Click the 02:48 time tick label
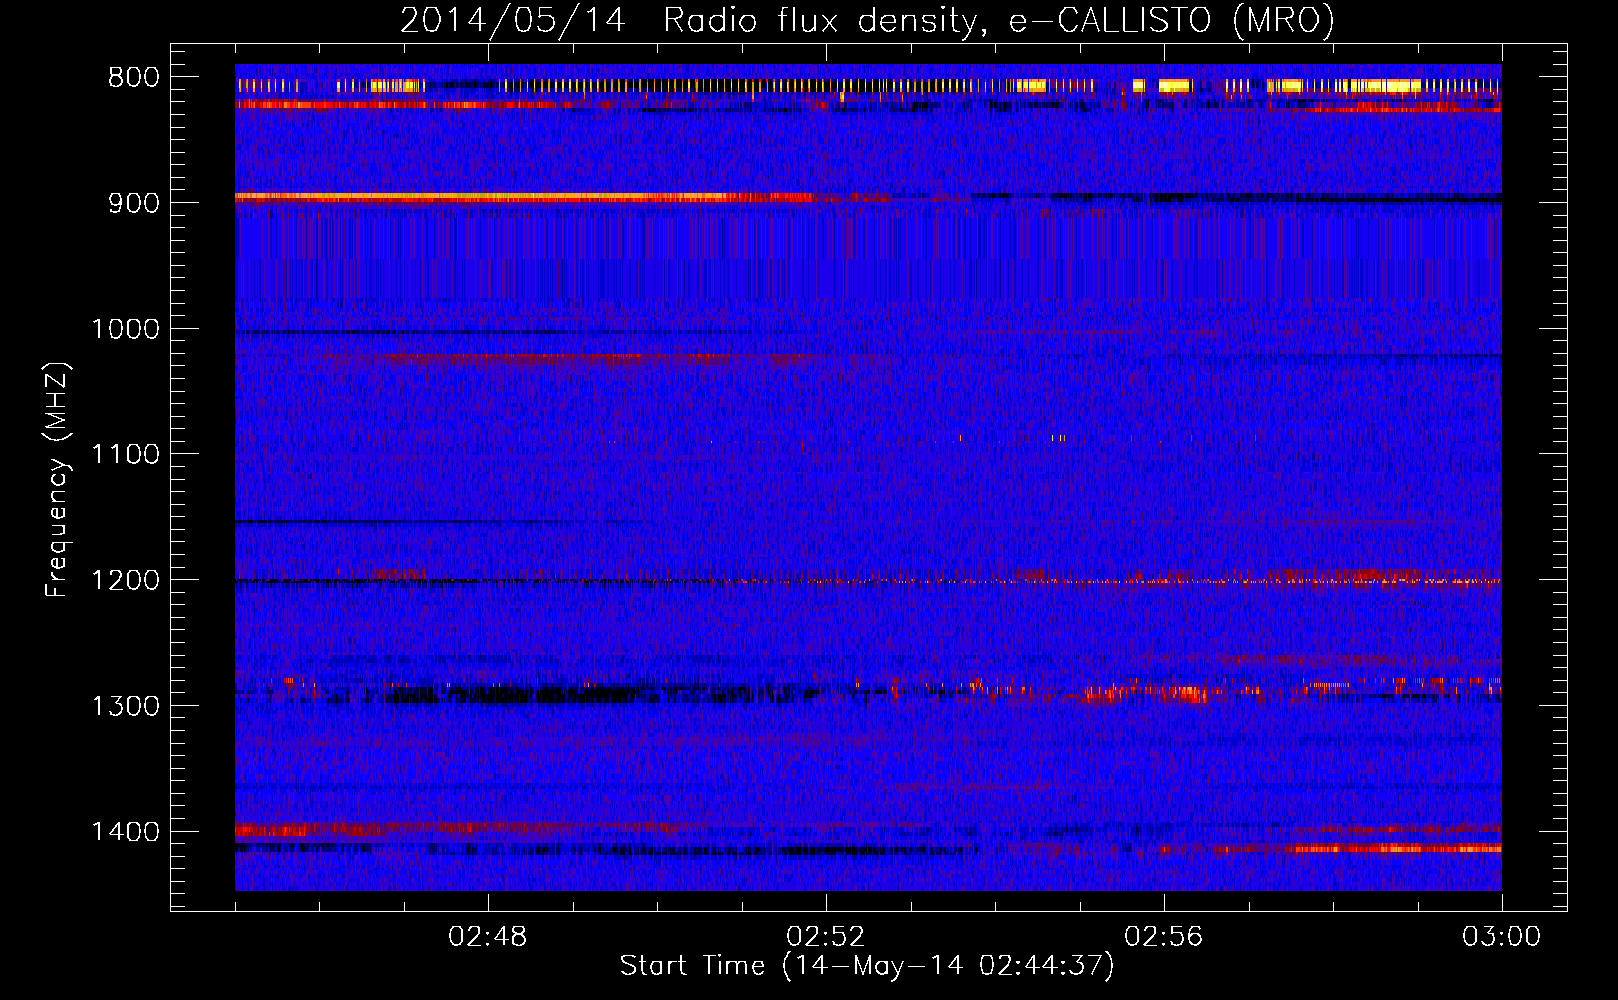The image size is (1618, 1000). coord(488,937)
